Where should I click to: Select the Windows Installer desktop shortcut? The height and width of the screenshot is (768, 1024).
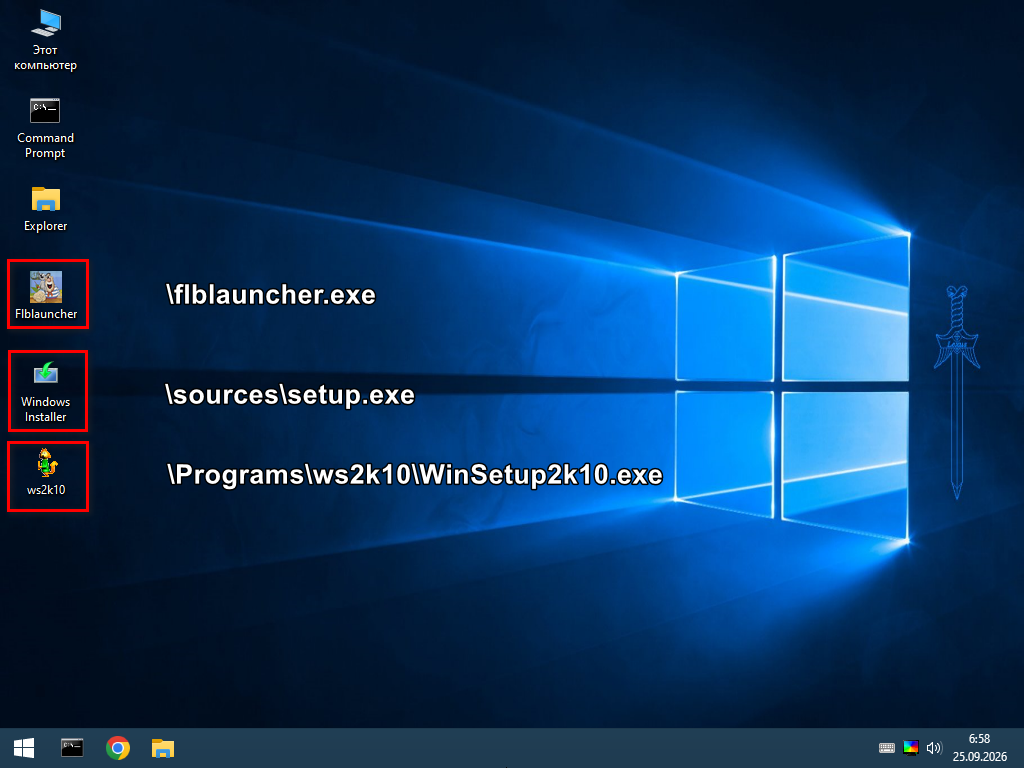coord(45,392)
